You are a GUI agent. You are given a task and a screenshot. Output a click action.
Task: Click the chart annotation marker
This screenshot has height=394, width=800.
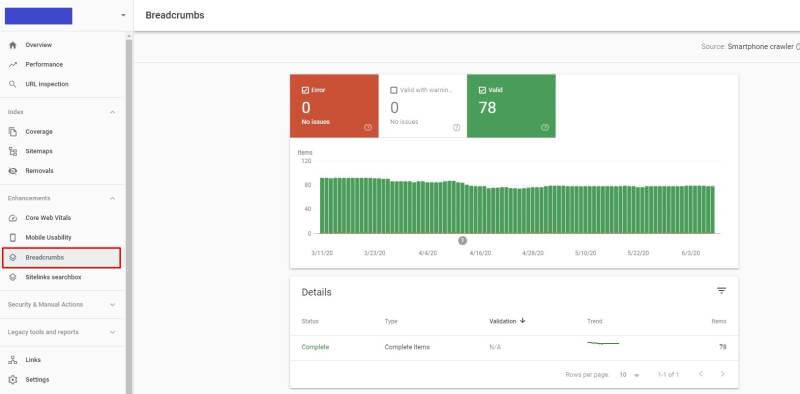click(x=462, y=241)
